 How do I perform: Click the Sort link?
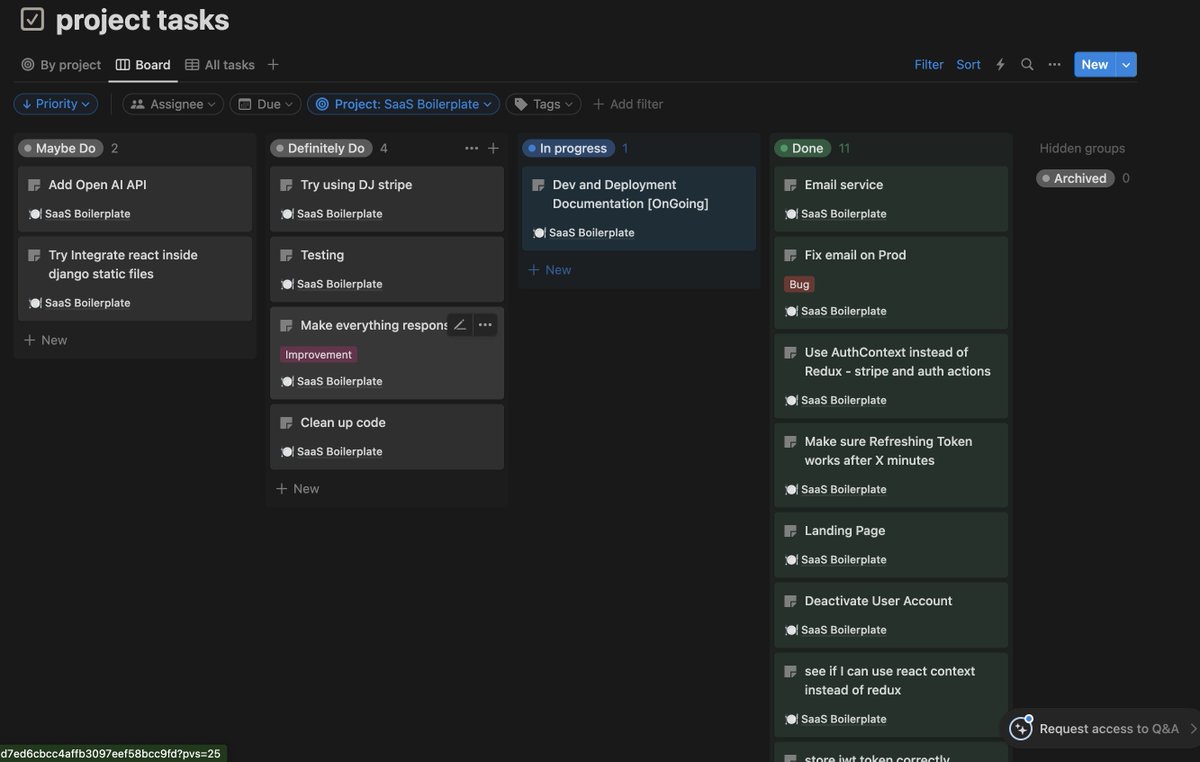coord(968,64)
